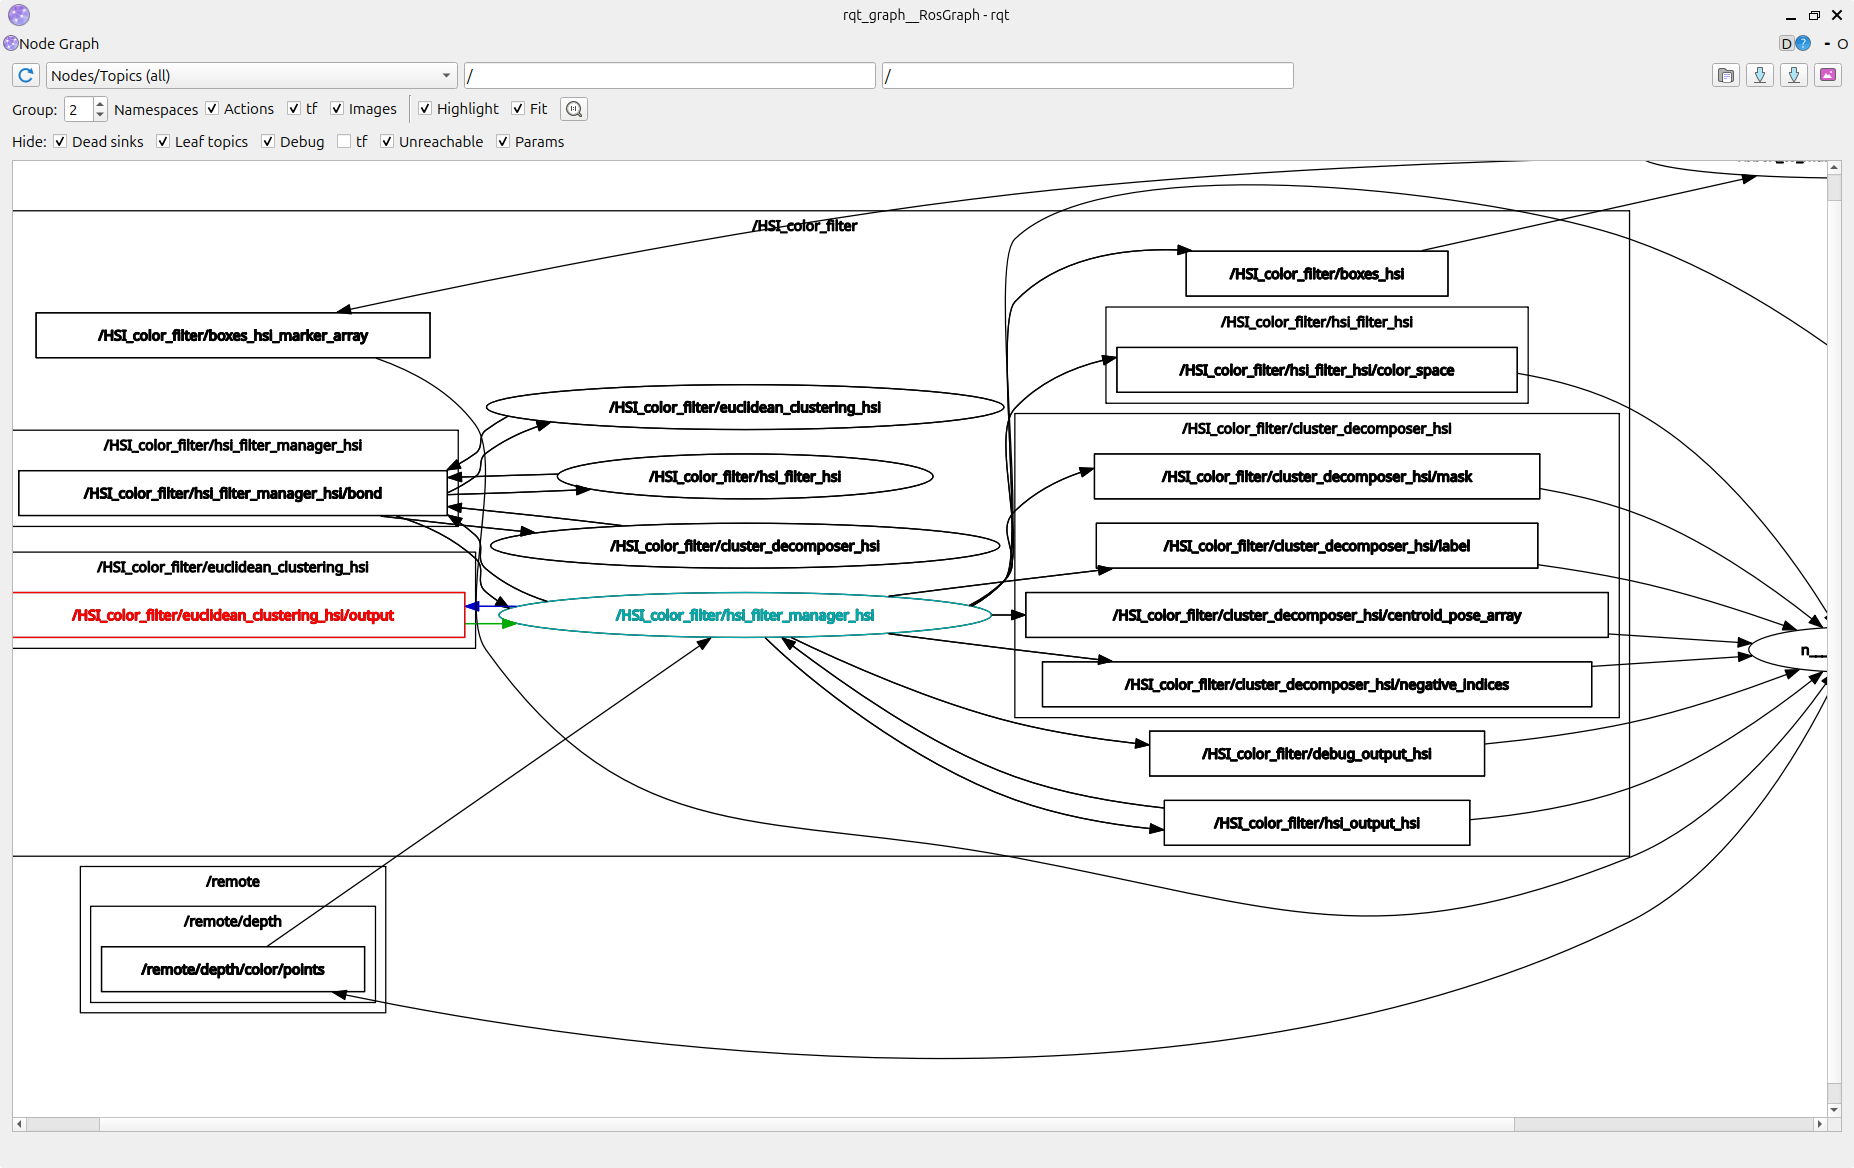The width and height of the screenshot is (1854, 1168).
Task: Click the purple Node Graph plugin icon
Action: click(11, 44)
